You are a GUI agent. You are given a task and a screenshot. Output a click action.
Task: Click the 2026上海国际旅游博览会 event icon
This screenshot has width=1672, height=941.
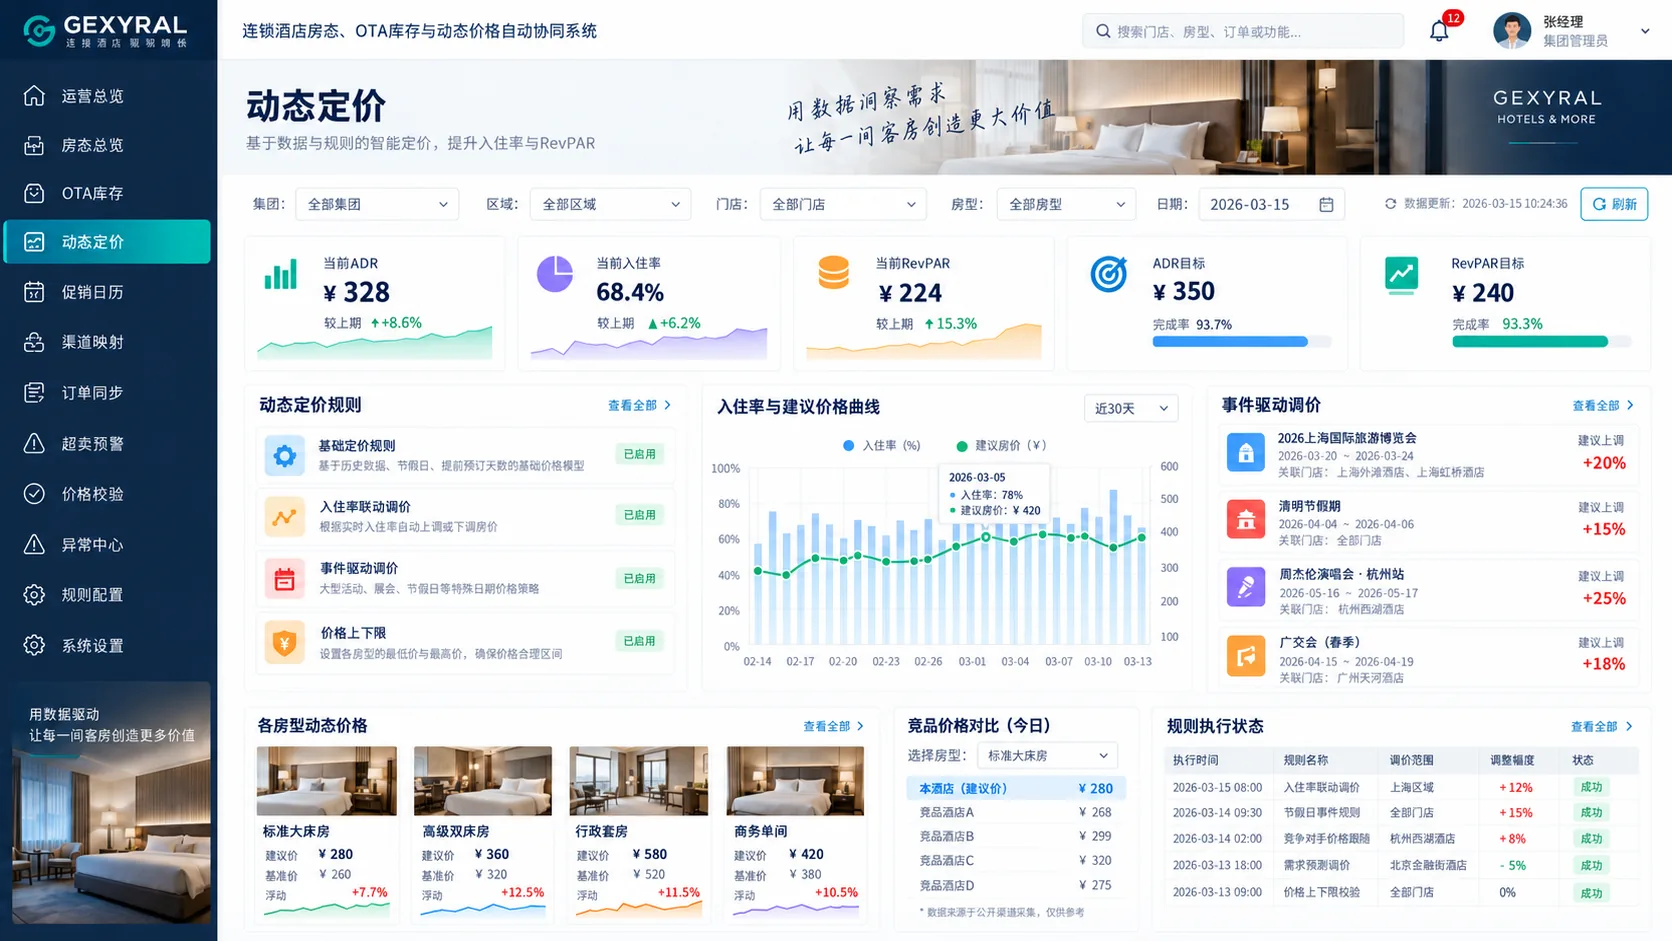1246,453
